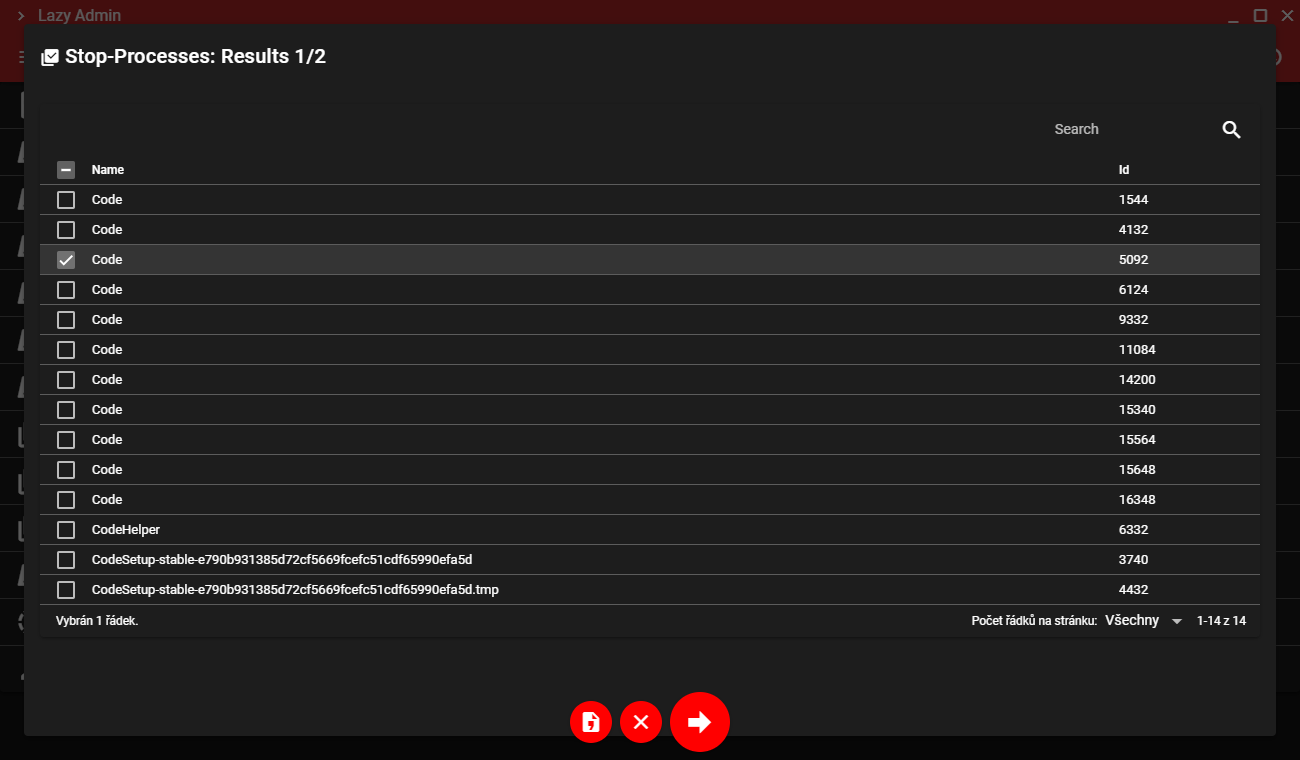Image resolution: width=1300 pixels, height=760 pixels.
Task: Open the rows per page Všechny dropdown
Action: [x=1144, y=621]
